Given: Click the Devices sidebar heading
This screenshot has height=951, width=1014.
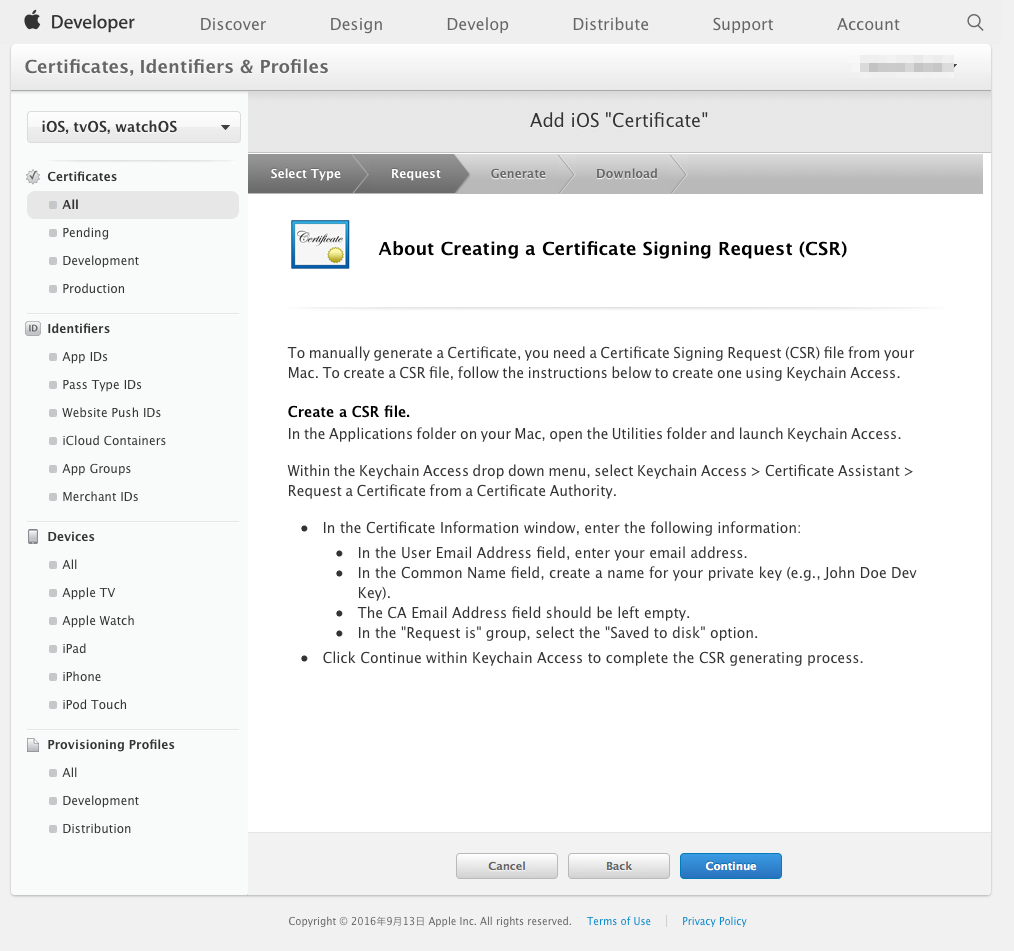Looking at the screenshot, I should click(x=70, y=537).
